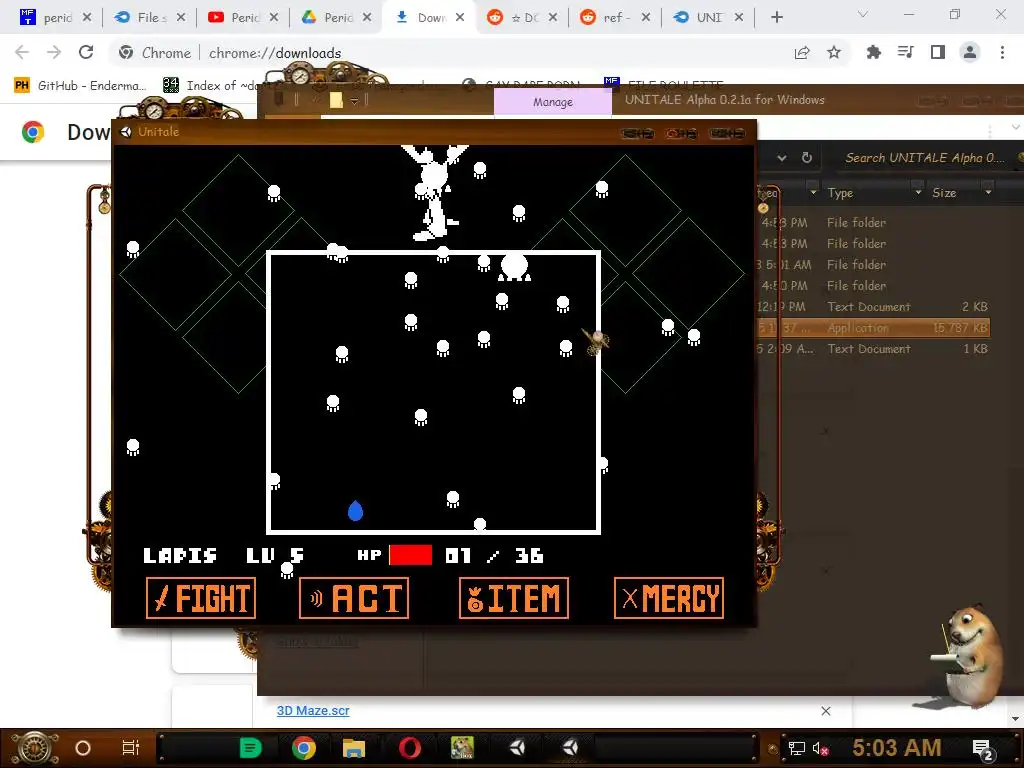The width and height of the screenshot is (1024, 768).
Task: Select the 1 KB Text Document row
Action: [x=874, y=349]
